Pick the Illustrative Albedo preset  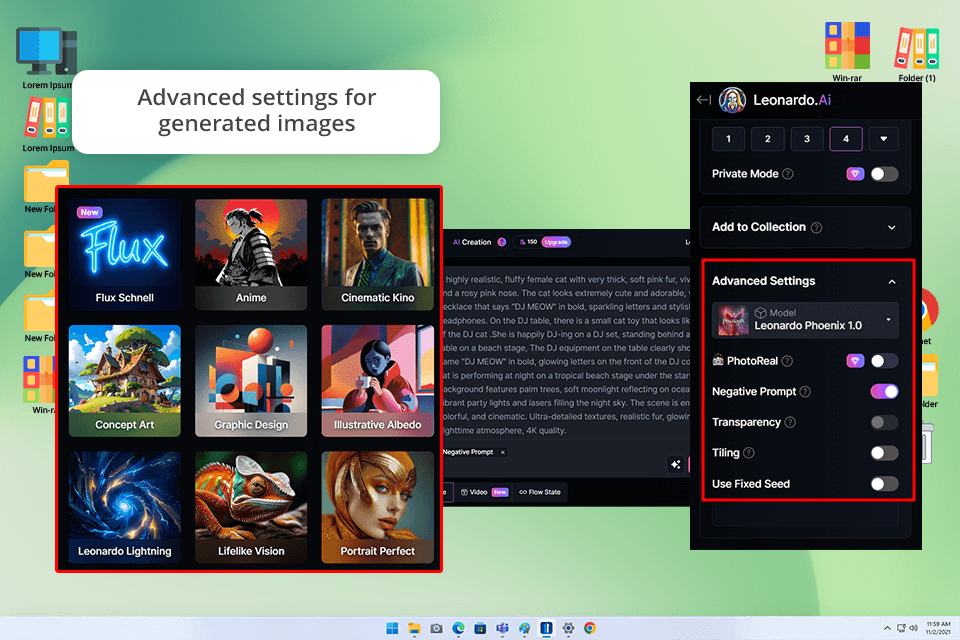[x=377, y=380]
